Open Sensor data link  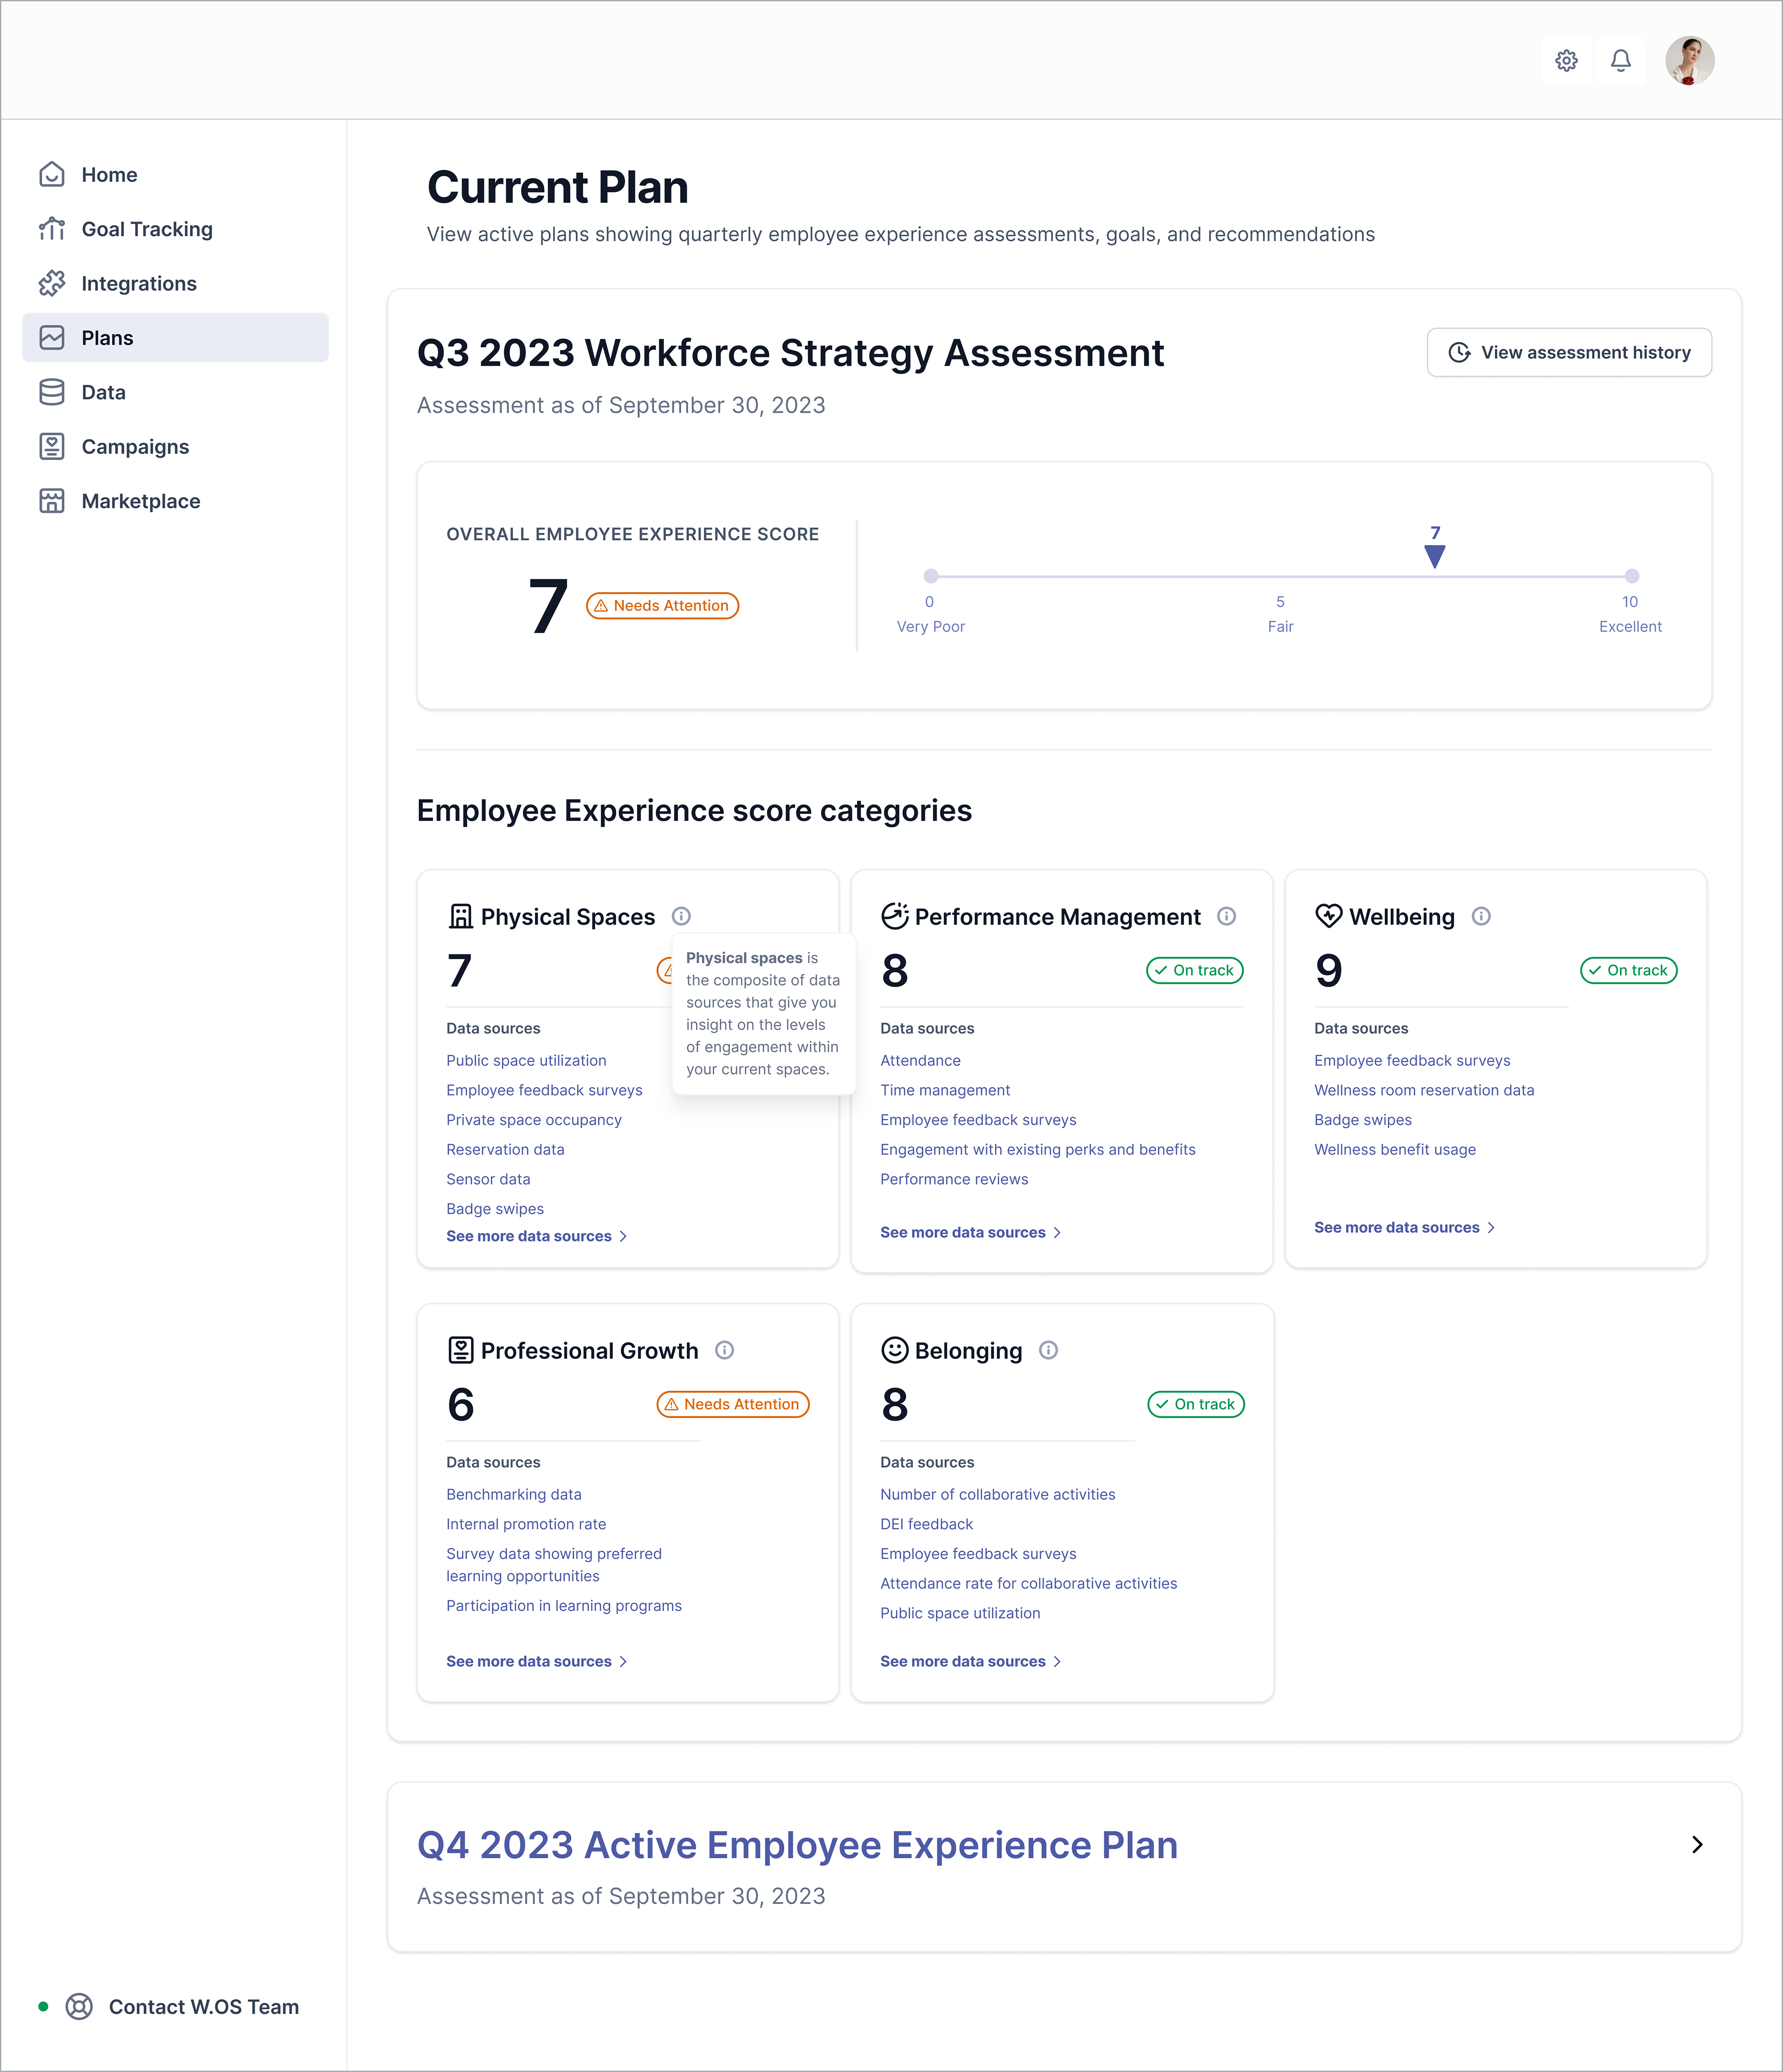point(488,1180)
